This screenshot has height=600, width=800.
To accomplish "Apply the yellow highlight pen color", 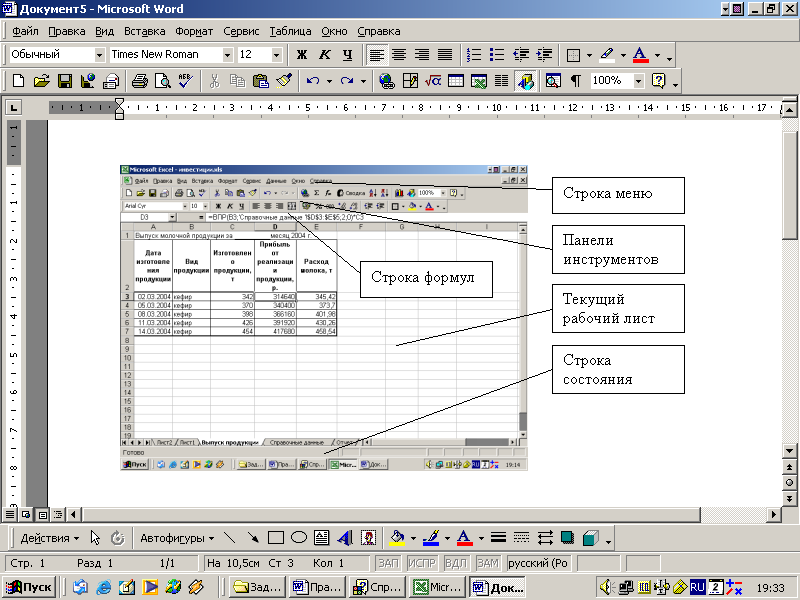I will pyautogui.click(x=607, y=54).
